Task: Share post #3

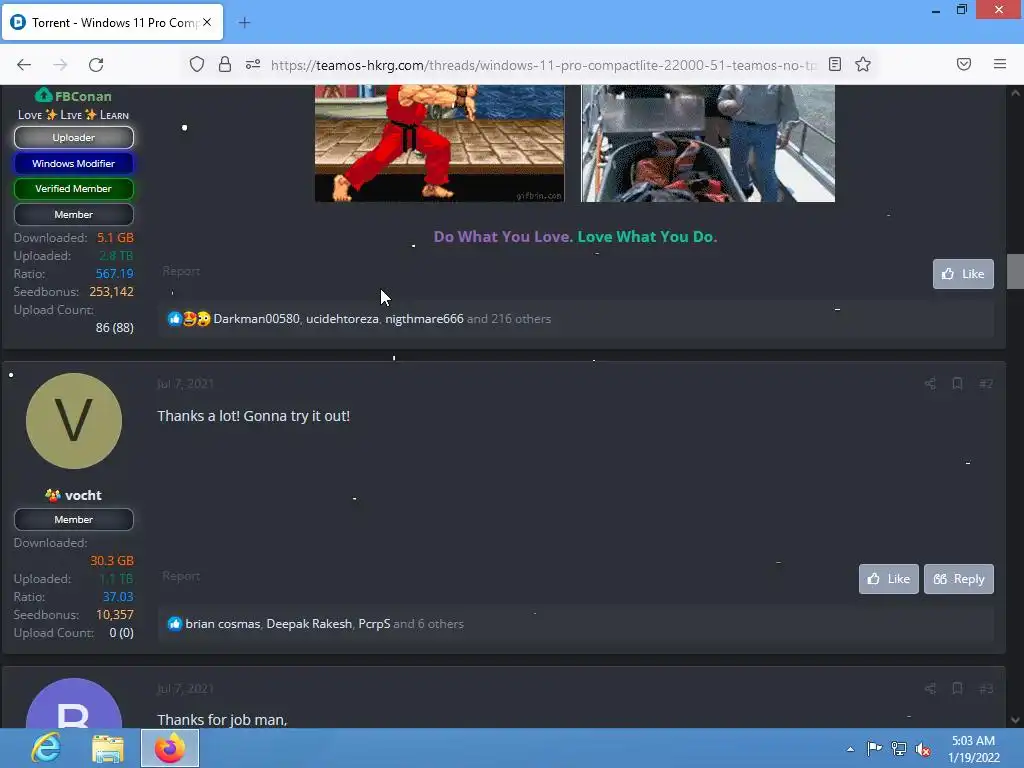Action: [930, 688]
